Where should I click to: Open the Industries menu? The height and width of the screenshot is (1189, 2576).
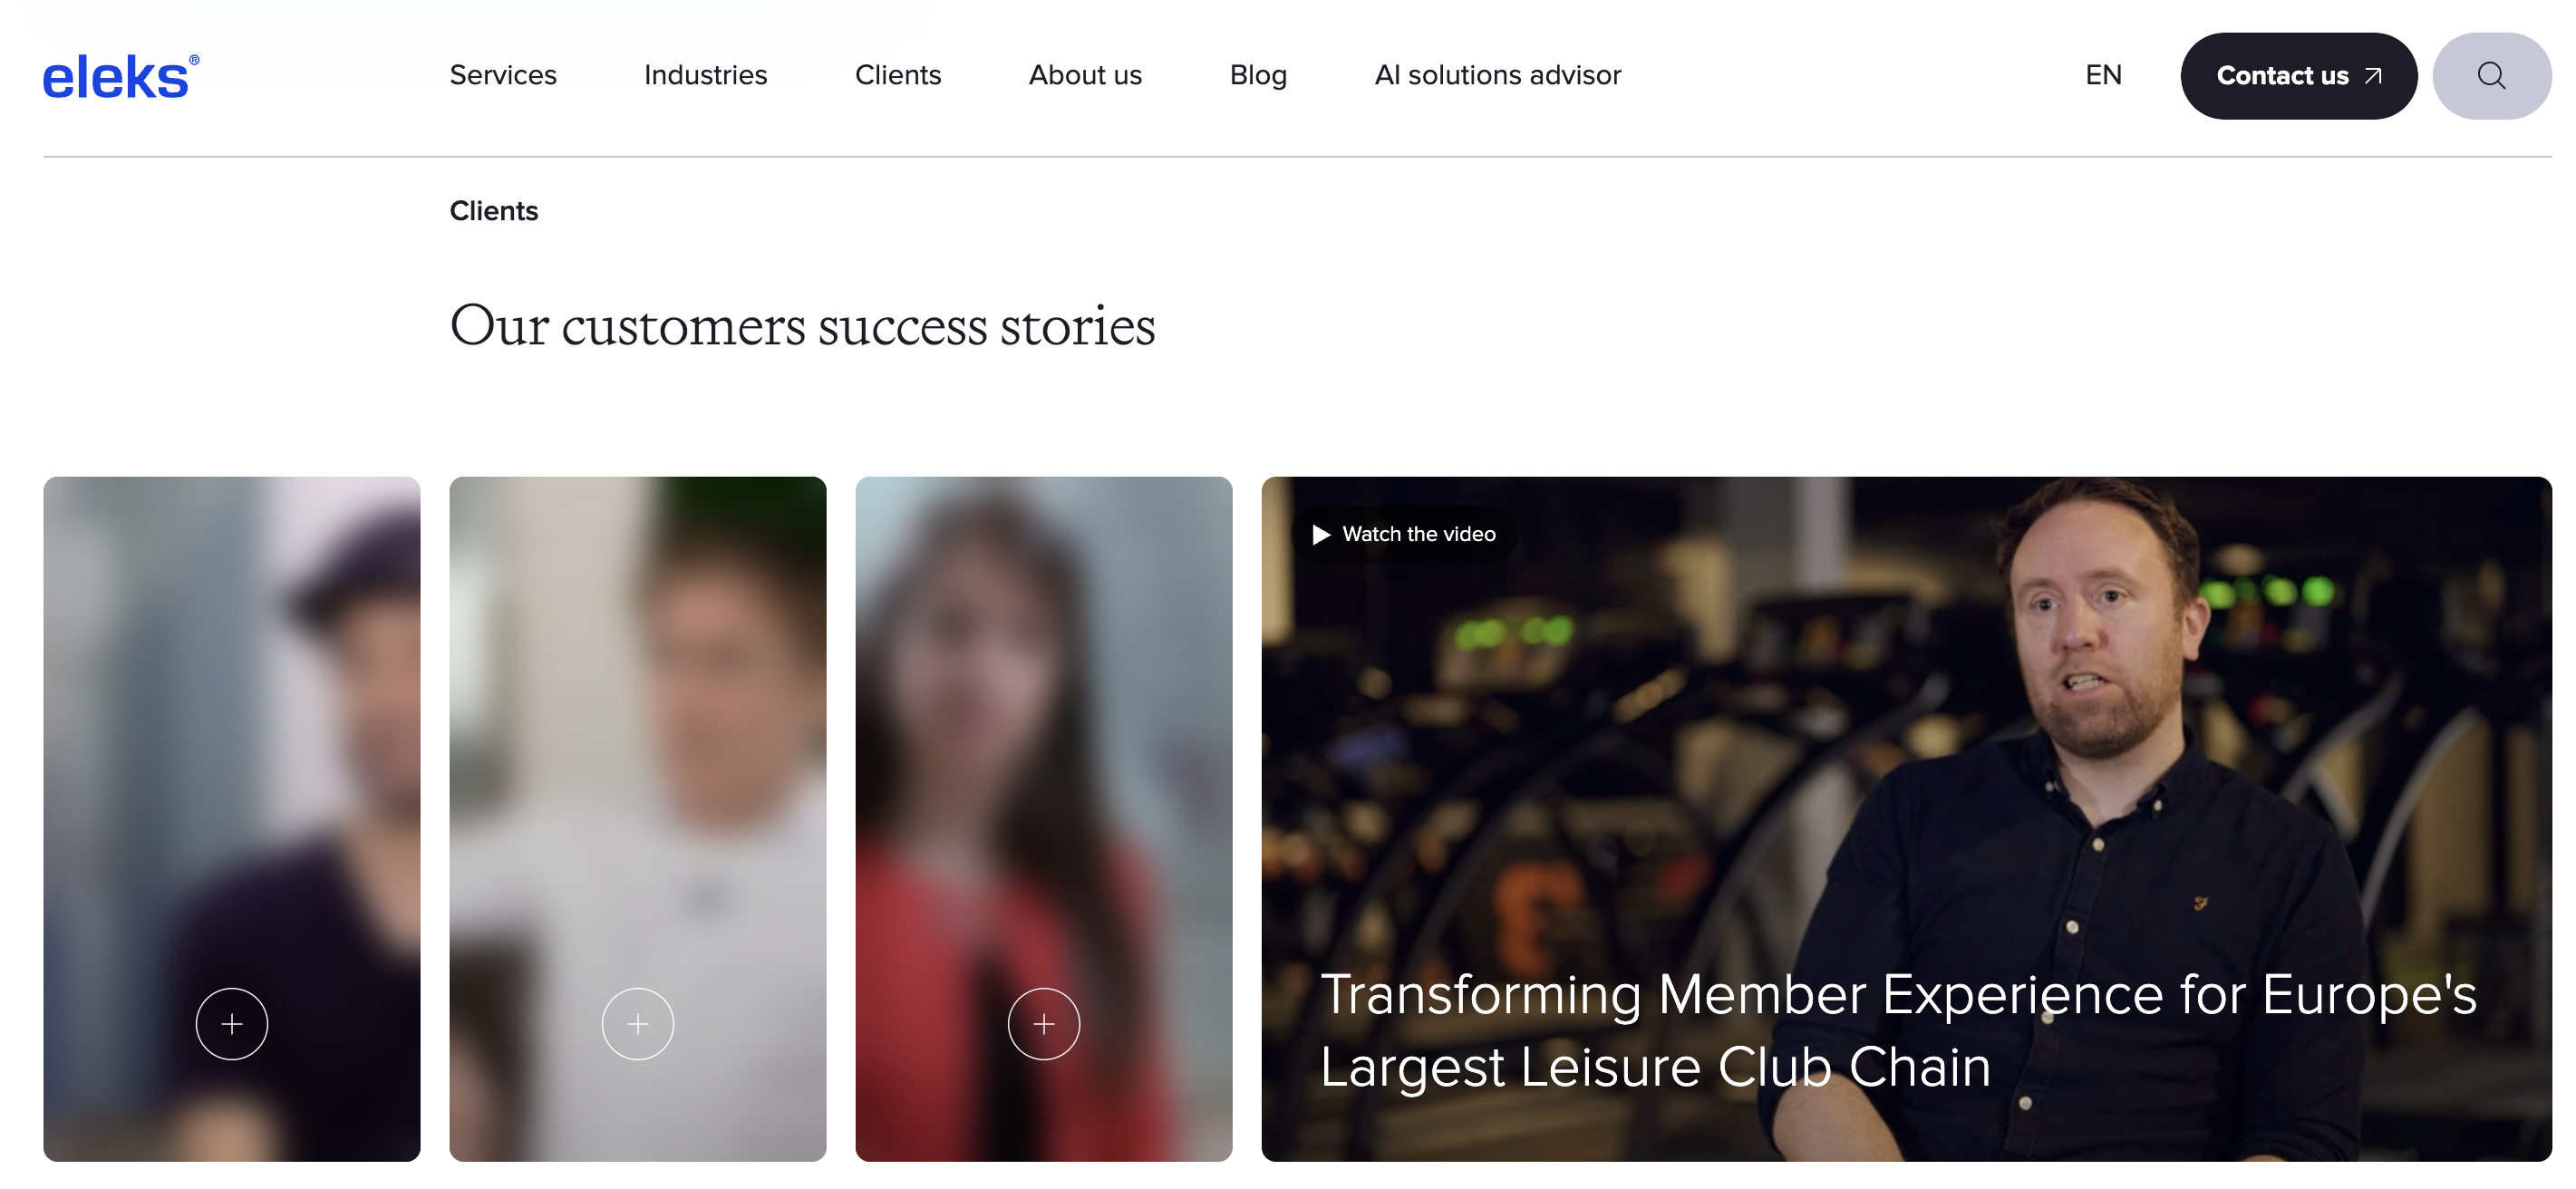coord(705,75)
